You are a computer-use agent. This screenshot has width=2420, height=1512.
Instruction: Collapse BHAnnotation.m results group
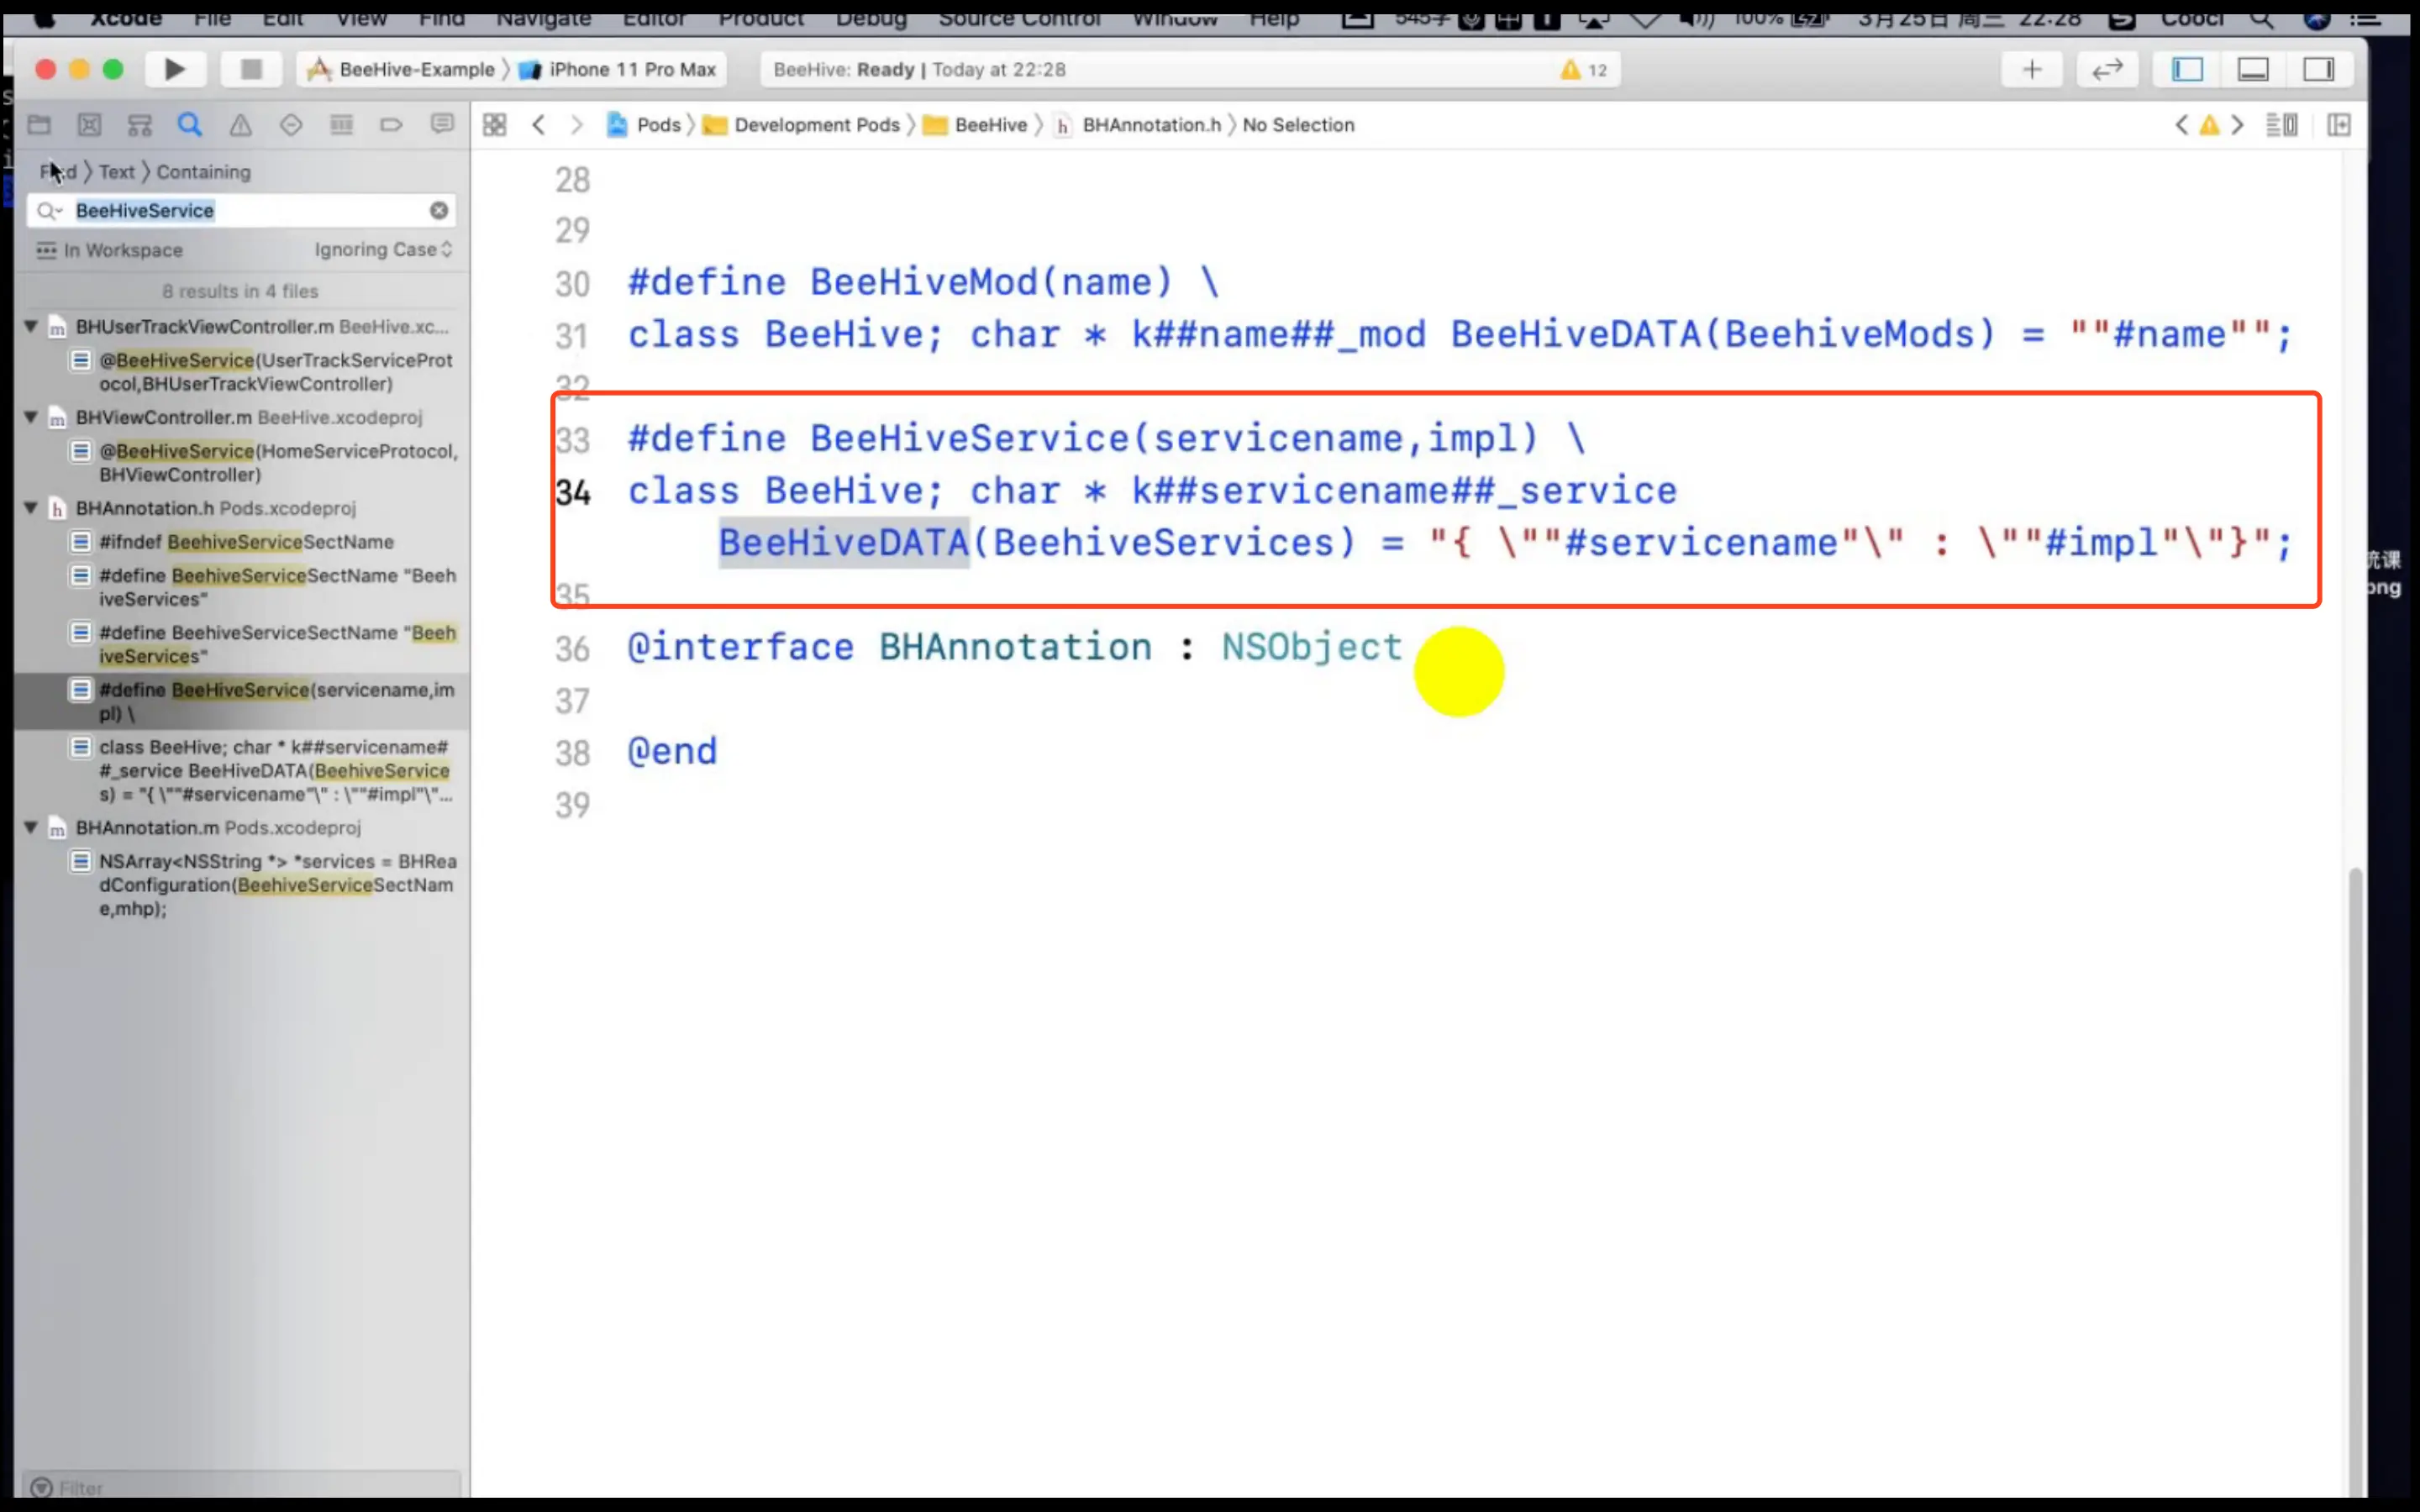point(31,828)
